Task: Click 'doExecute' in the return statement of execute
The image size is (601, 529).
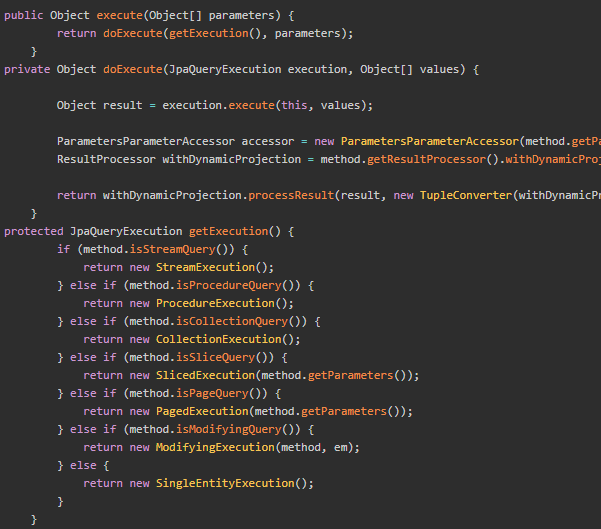Action: pos(133,33)
